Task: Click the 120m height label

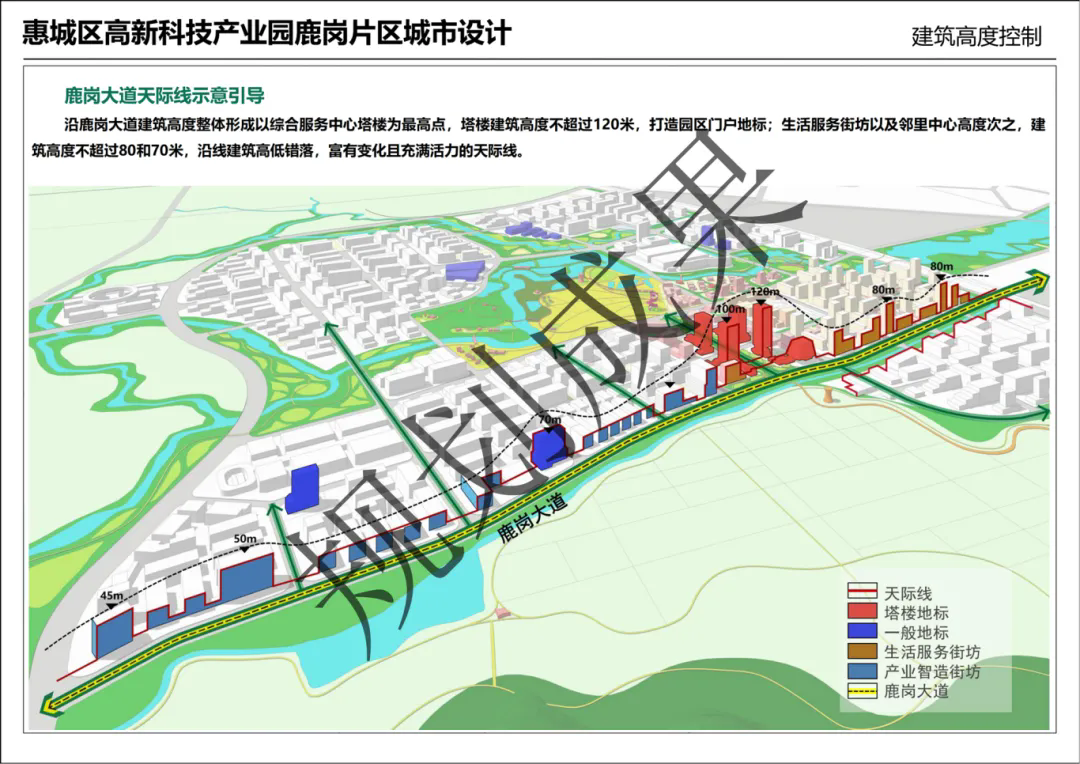Action: [764, 292]
